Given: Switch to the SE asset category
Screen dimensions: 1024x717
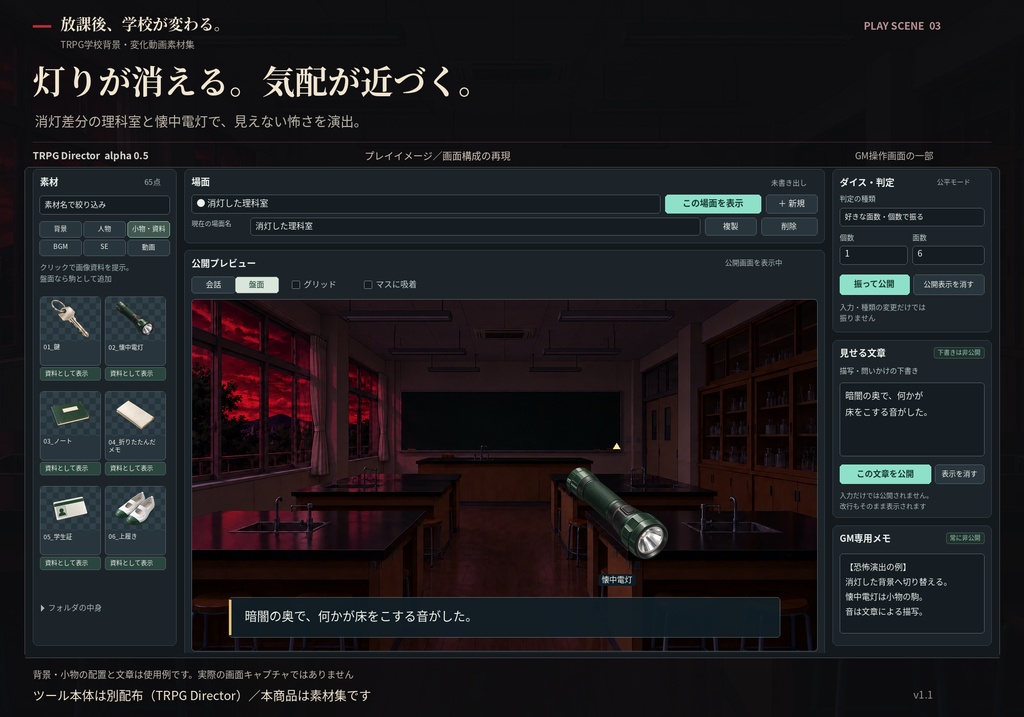Looking at the screenshot, I should 104,247.
